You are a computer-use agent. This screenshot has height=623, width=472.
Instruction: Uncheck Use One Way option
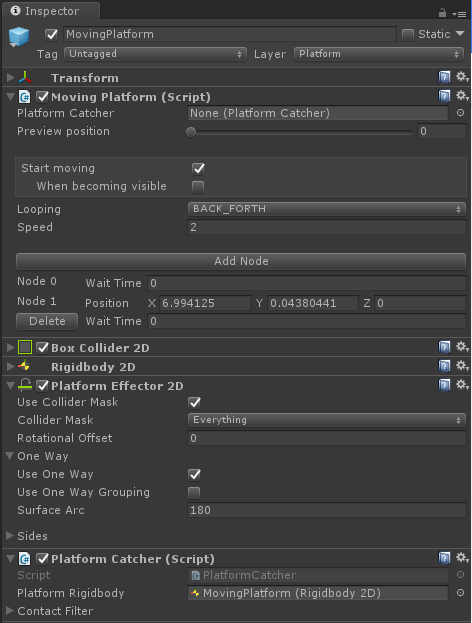point(194,474)
